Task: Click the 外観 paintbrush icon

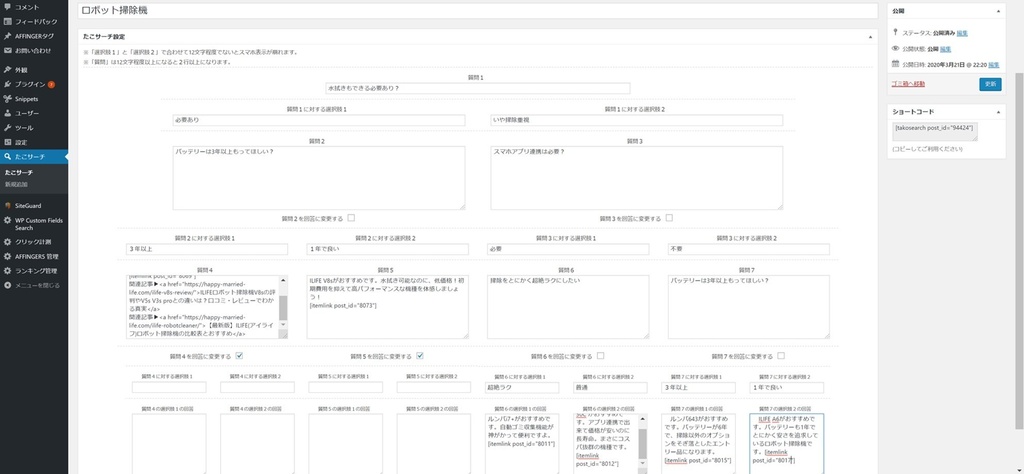Action: click(7, 70)
